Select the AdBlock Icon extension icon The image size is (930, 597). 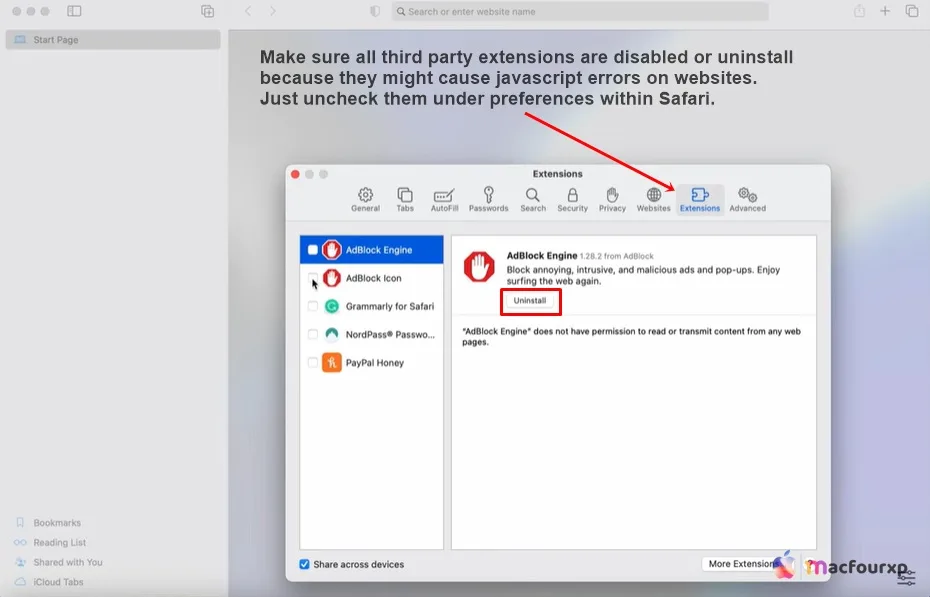pos(332,278)
